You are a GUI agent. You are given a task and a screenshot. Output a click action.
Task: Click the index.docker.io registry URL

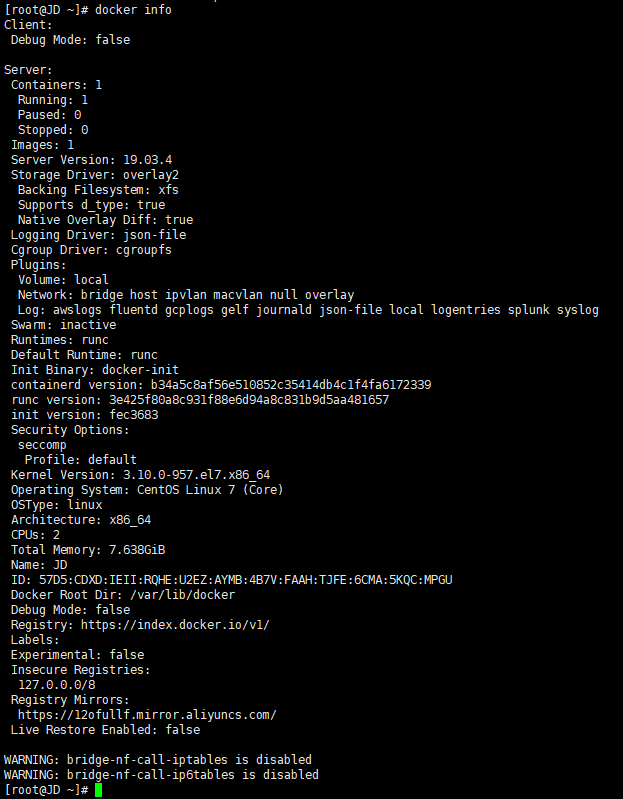click(x=169, y=625)
